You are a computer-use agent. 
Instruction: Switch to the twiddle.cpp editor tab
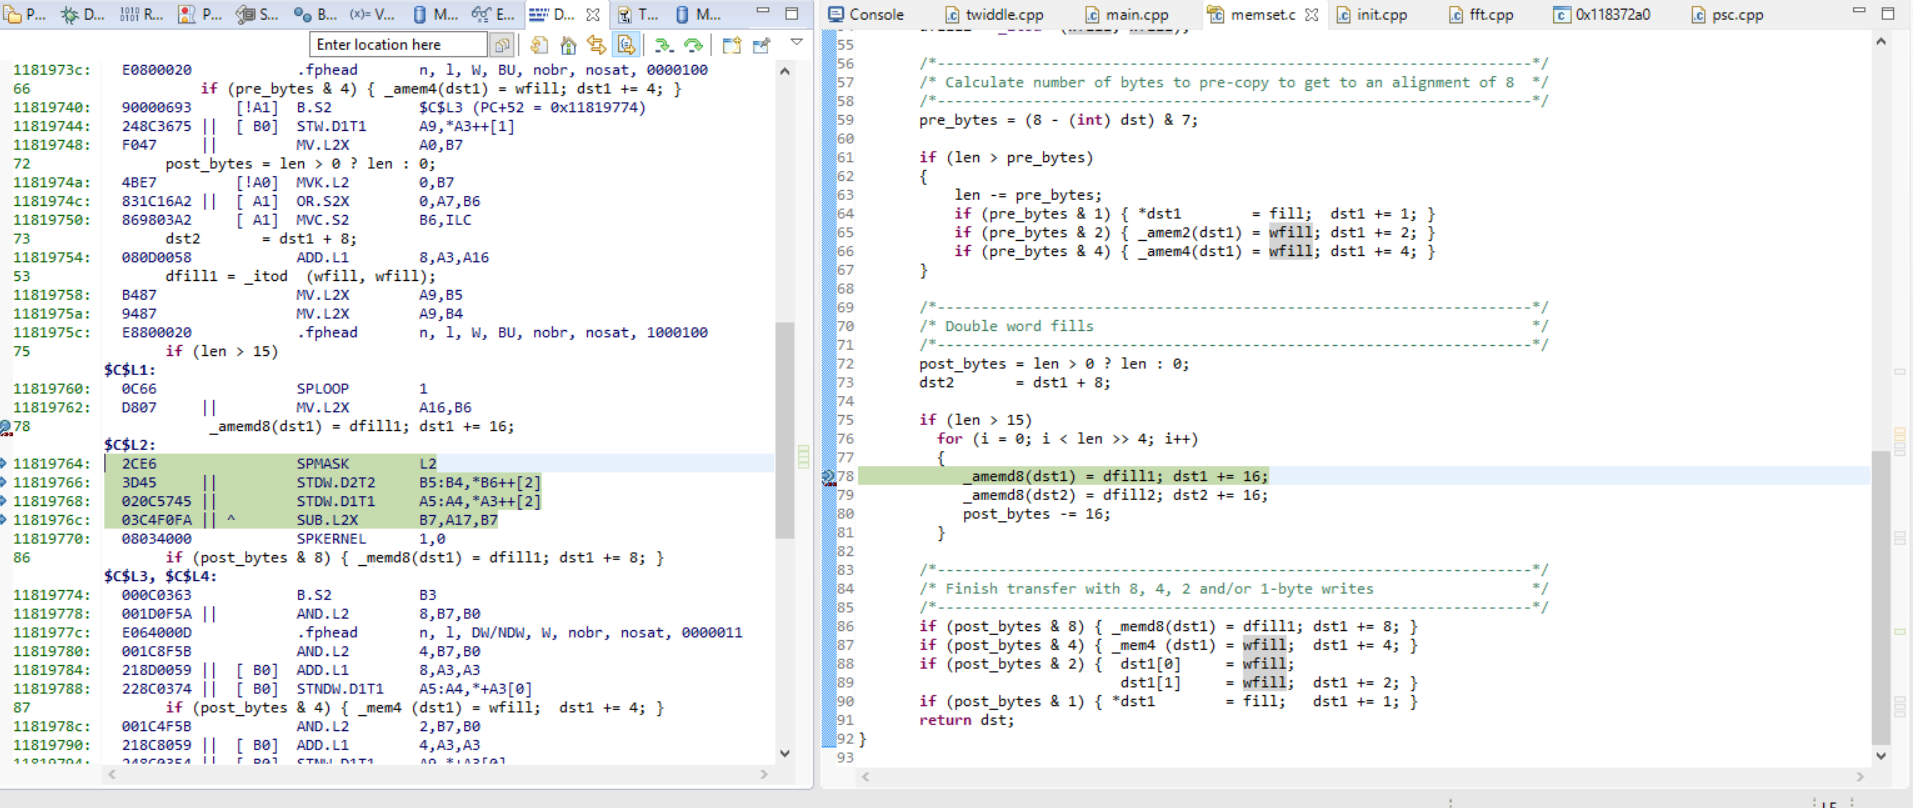pos(994,15)
